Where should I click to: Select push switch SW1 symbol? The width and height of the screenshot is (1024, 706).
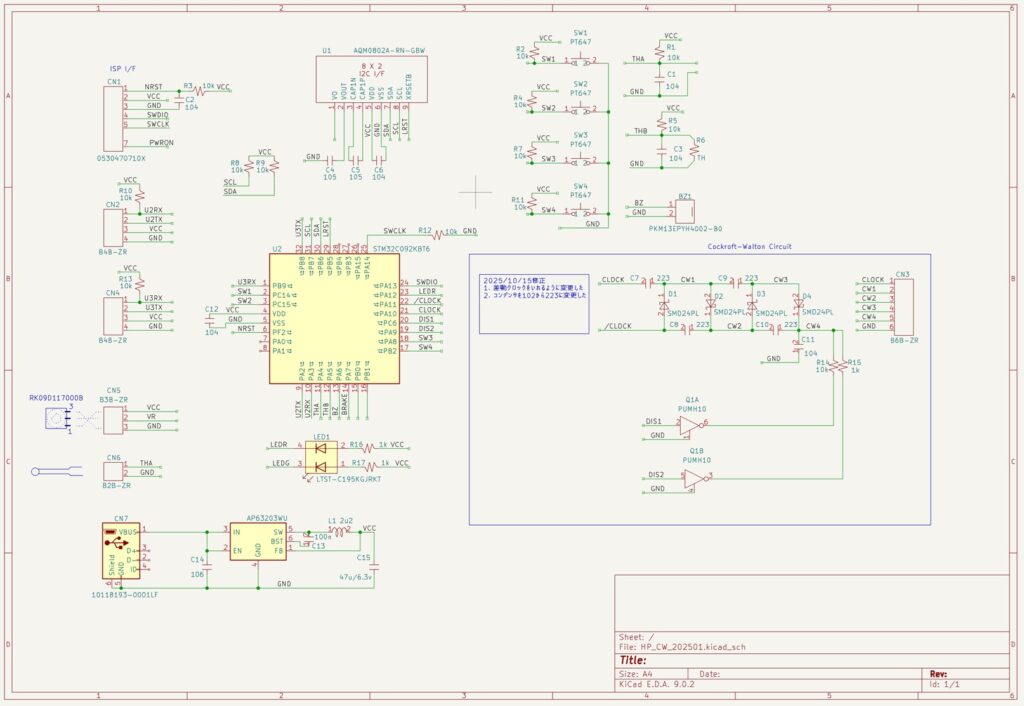tap(581, 60)
